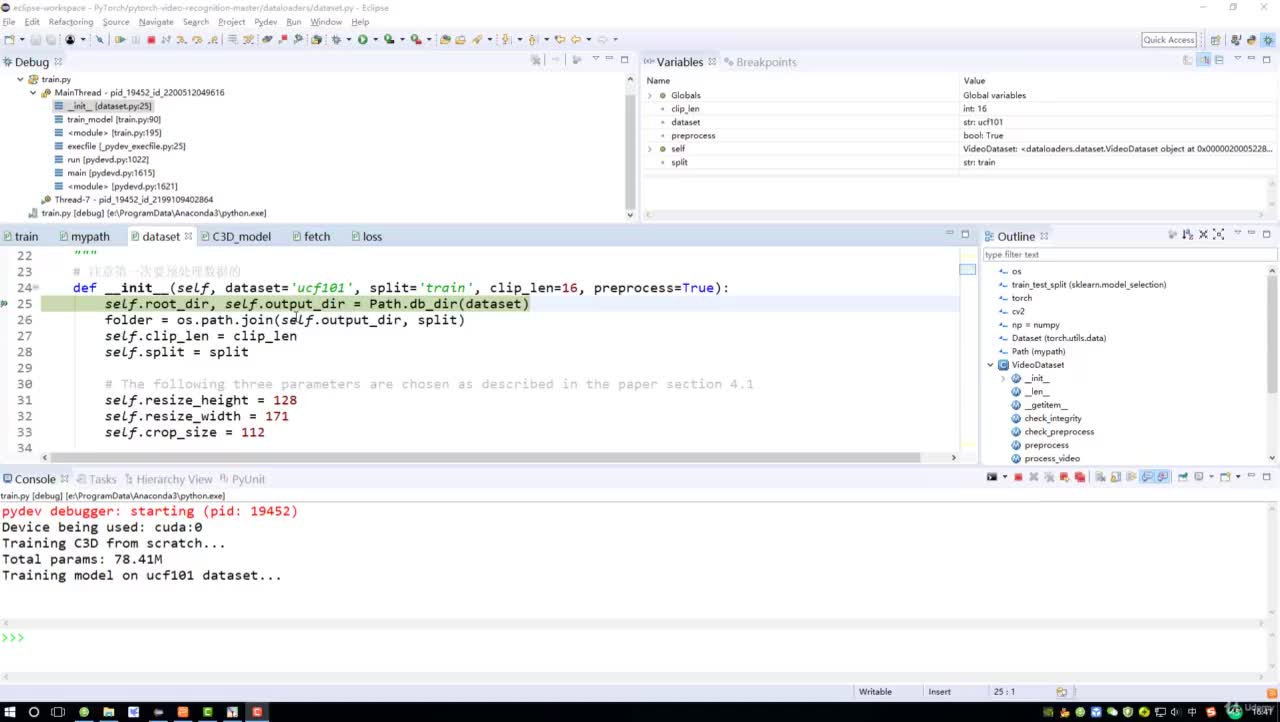Viewport: 1280px width, 722px height.
Task: Click the Collapse All icon in Outline
Action: pos(1203,235)
